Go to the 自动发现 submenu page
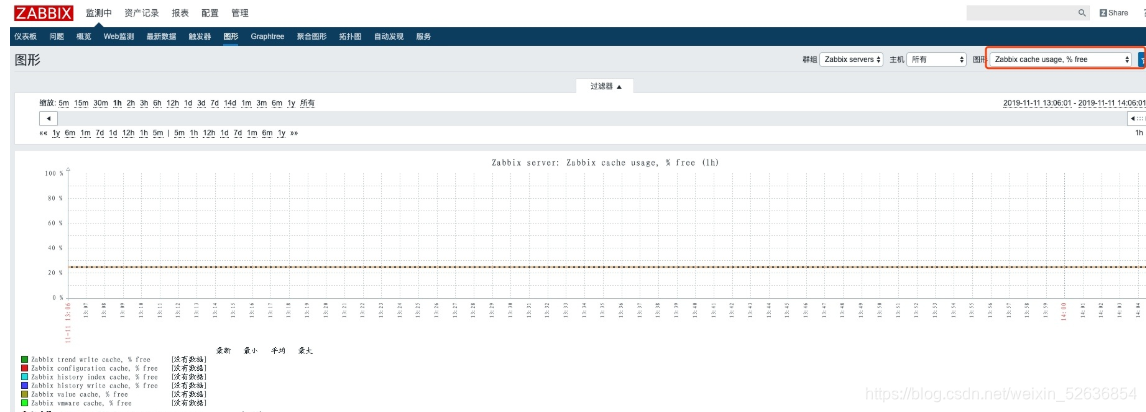This screenshot has height=412, width=1146. (x=389, y=37)
